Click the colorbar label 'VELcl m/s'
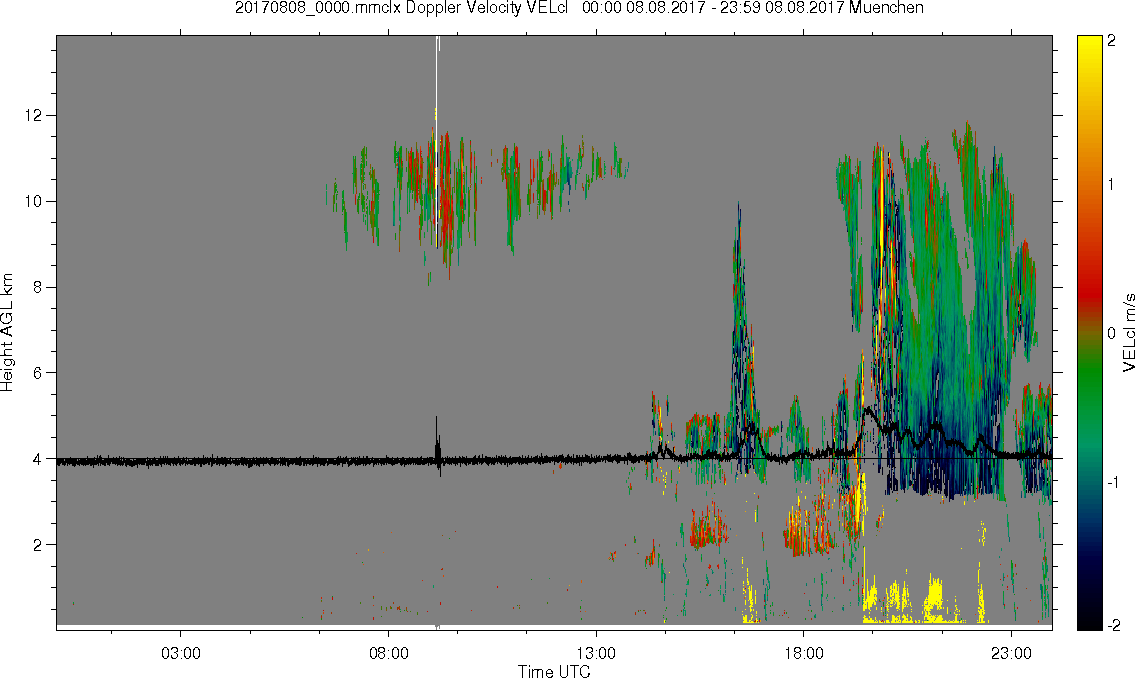Image resolution: width=1135 pixels, height=678 pixels. pos(1128,333)
